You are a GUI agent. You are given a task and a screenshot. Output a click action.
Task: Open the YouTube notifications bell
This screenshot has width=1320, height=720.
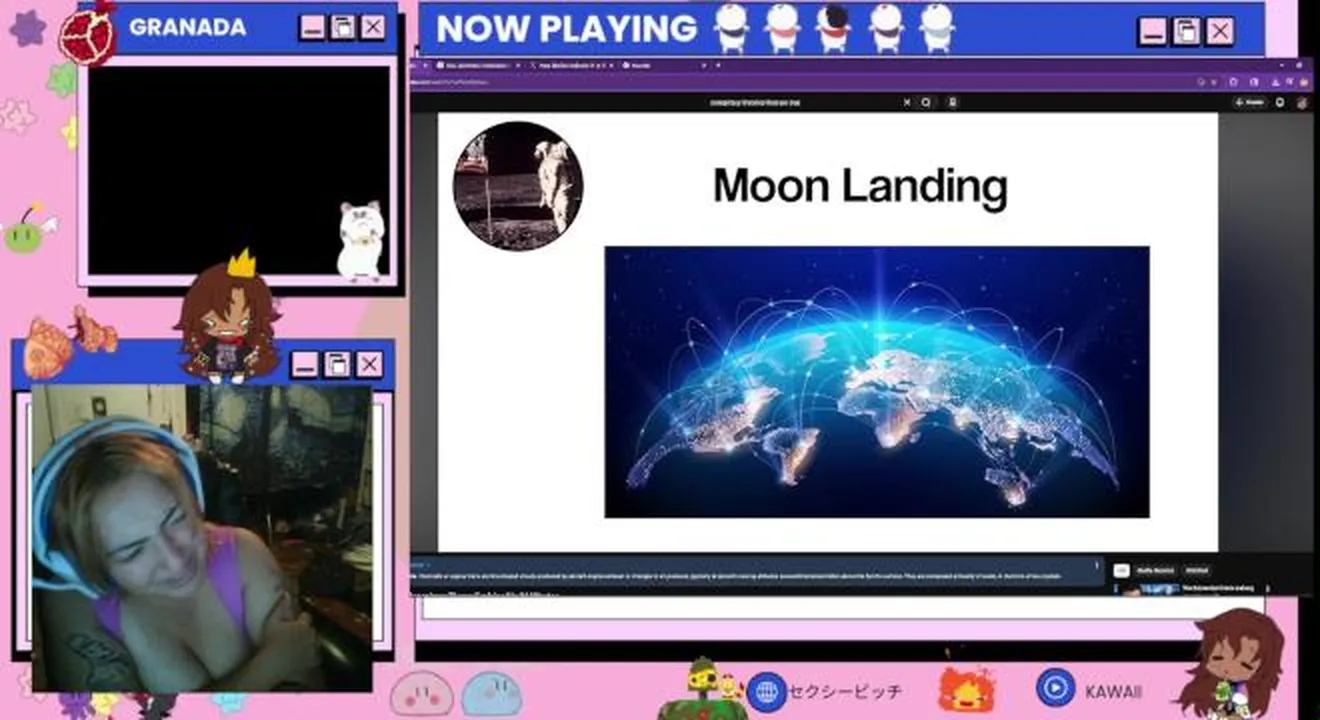click(1280, 102)
